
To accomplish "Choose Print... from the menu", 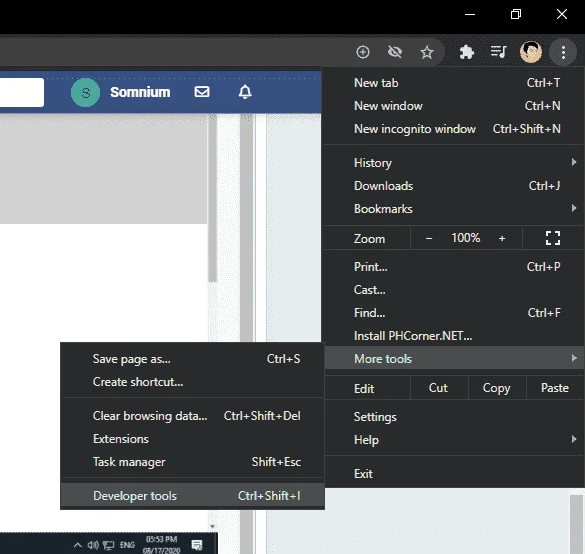I will [x=453, y=267].
